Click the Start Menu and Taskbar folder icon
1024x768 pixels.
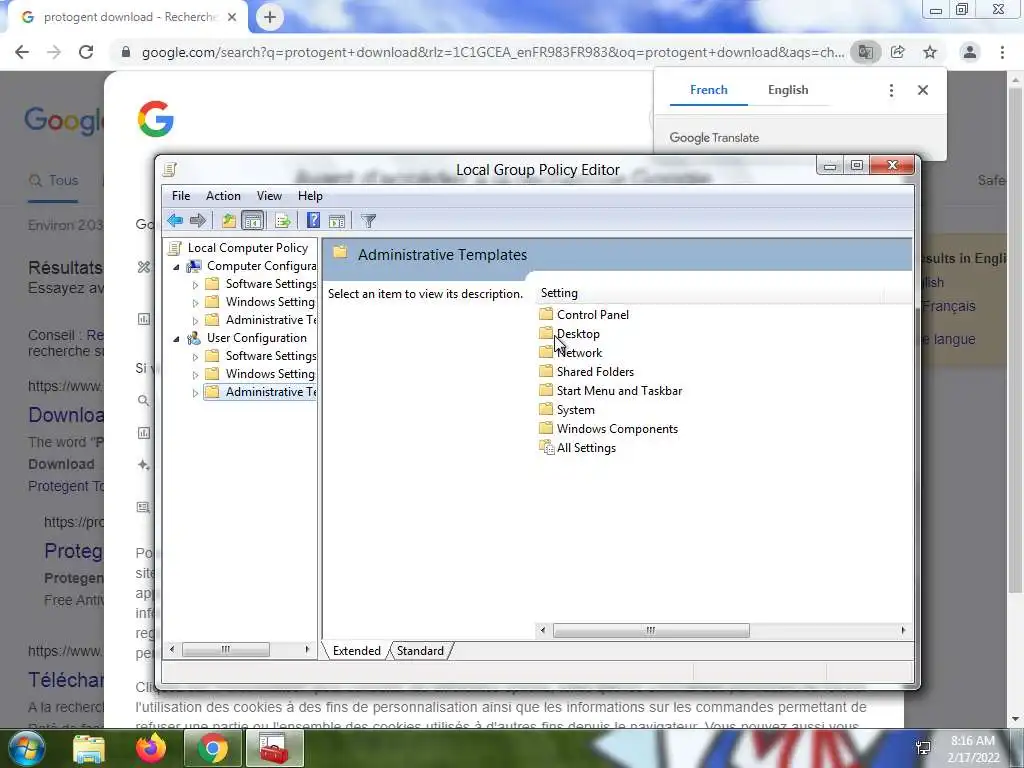pyautogui.click(x=546, y=390)
